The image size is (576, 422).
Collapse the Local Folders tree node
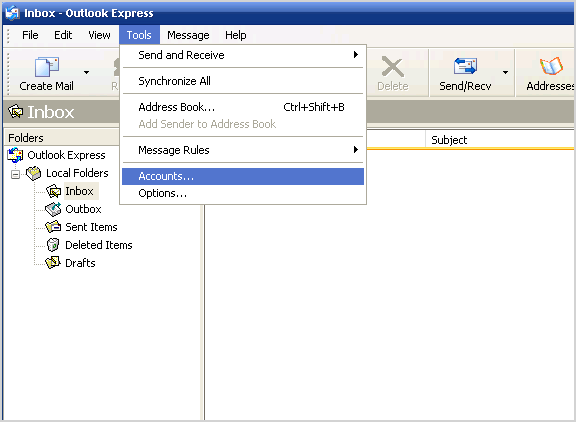click(x=15, y=174)
